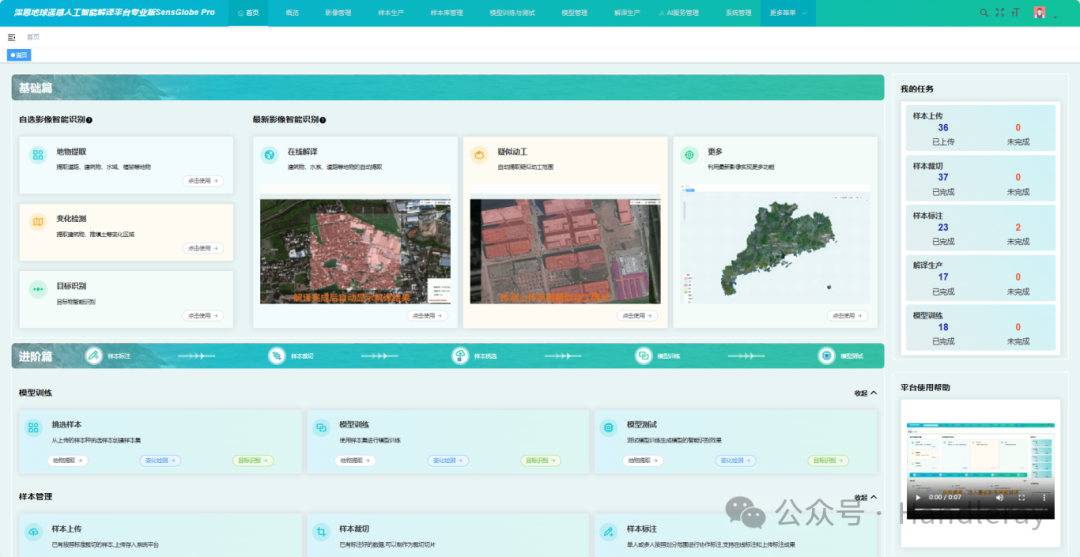
Task: Toggle fullscreen on the help video
Action: tap(1021, 496)
